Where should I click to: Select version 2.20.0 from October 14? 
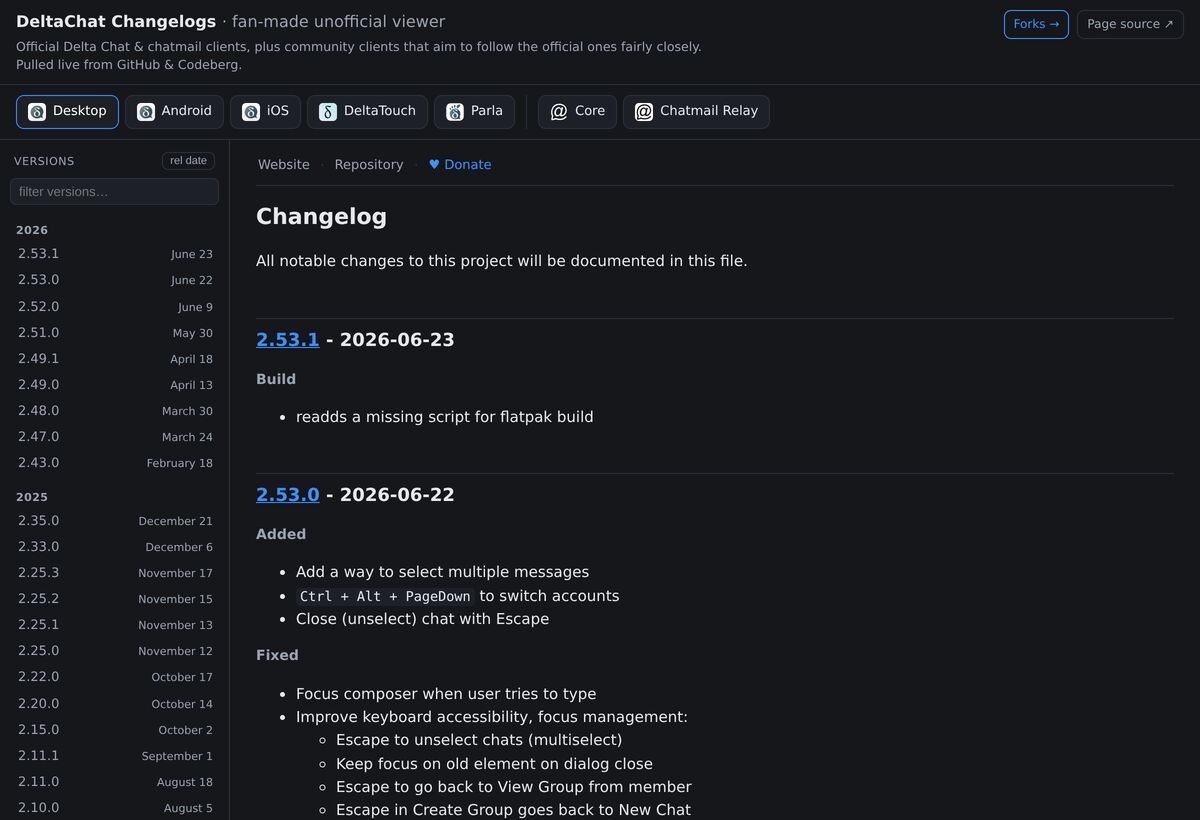point(114,704)
